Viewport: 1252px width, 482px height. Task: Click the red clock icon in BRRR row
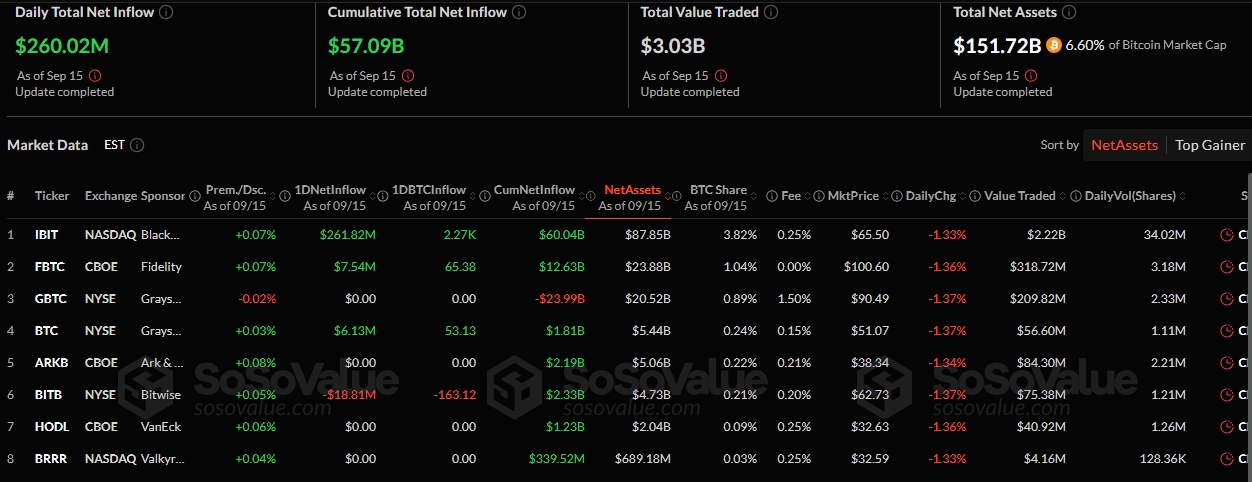(1227, 459)
